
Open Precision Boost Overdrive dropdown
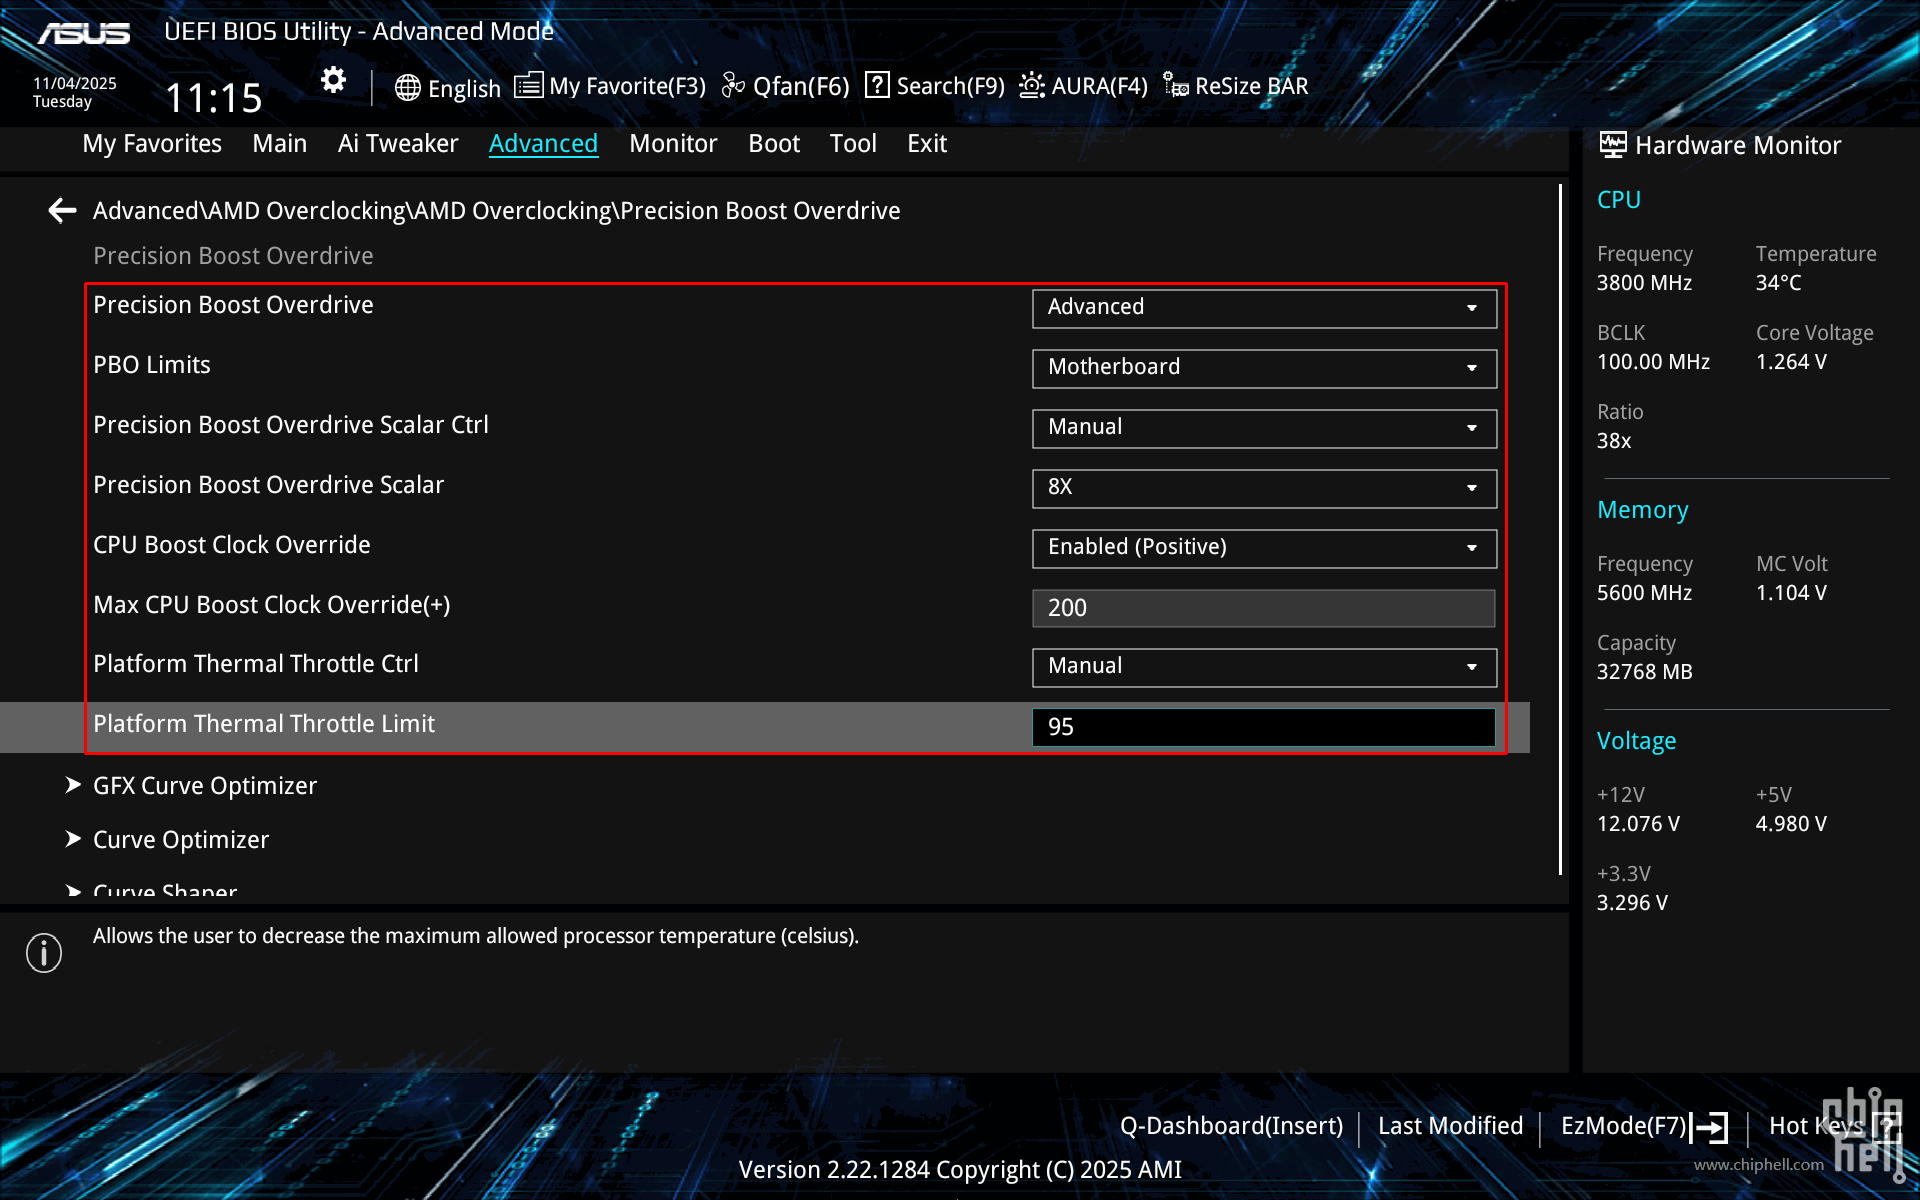pyautogui.click(x=1263, y=308)
